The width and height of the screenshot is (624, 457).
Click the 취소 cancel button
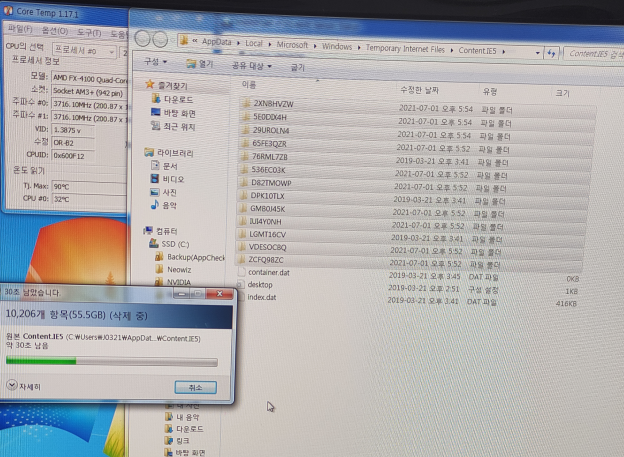coord(195,387)
